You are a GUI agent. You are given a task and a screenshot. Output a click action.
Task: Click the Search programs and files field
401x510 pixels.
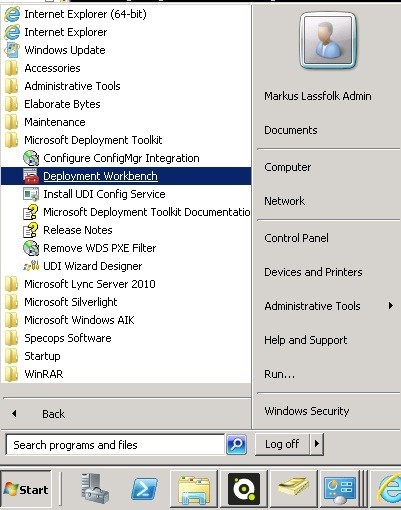pyautogui.click(x=115, y=445)
